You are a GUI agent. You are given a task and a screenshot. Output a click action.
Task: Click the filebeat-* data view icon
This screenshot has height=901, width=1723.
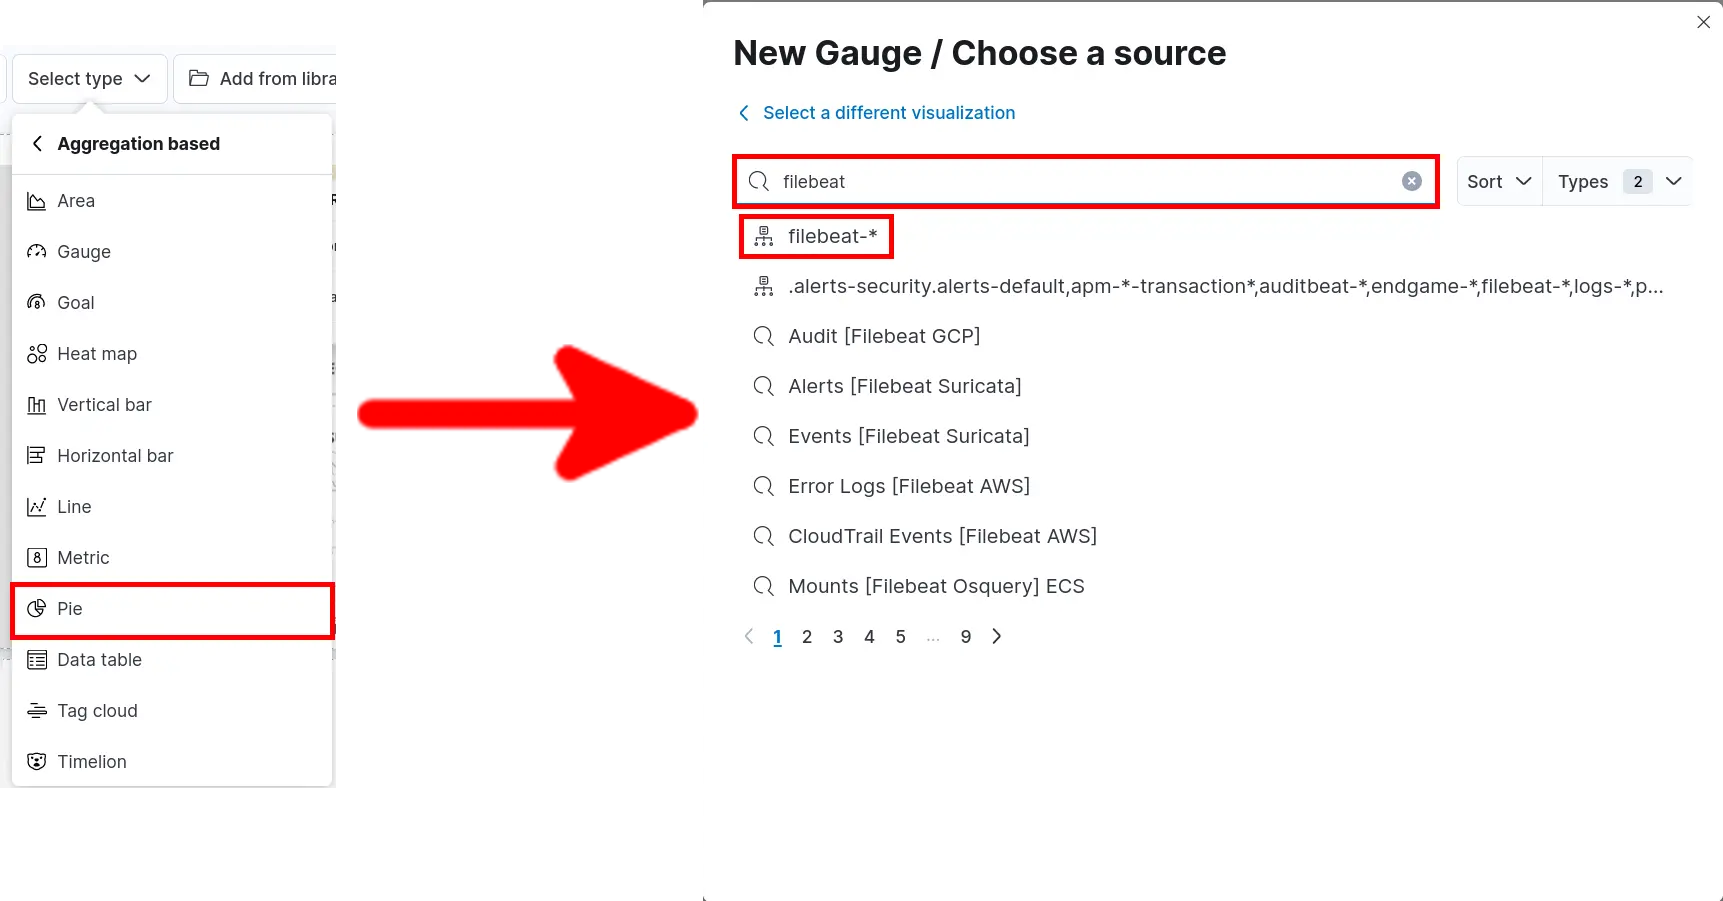tap(764, 237)
